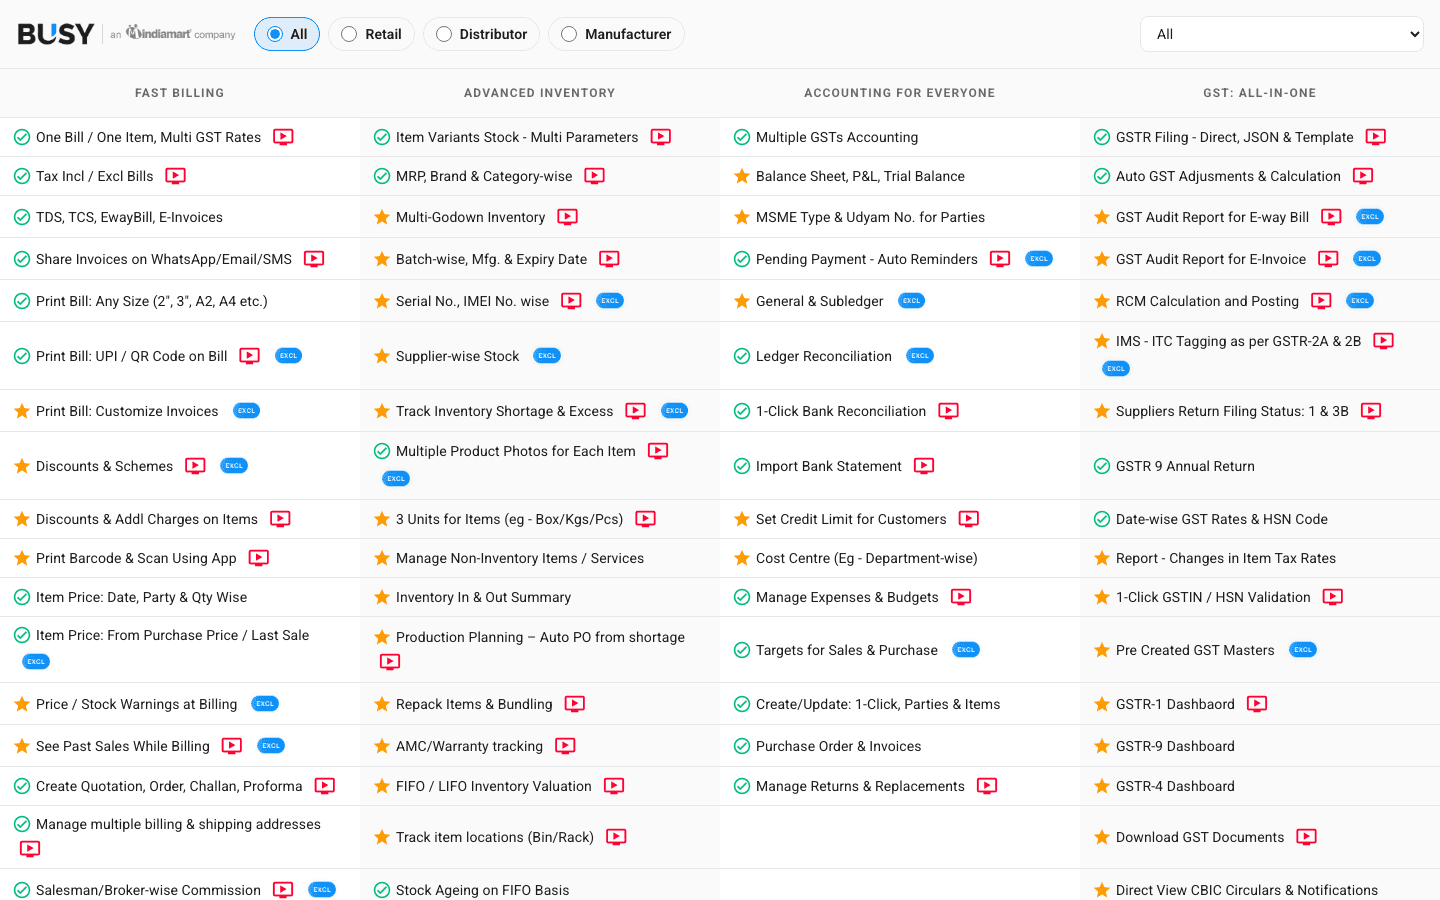The image size is (1440, 900).
Task: Click the BUSY logo
Action: pyautogui.click(x=56, y=34)
